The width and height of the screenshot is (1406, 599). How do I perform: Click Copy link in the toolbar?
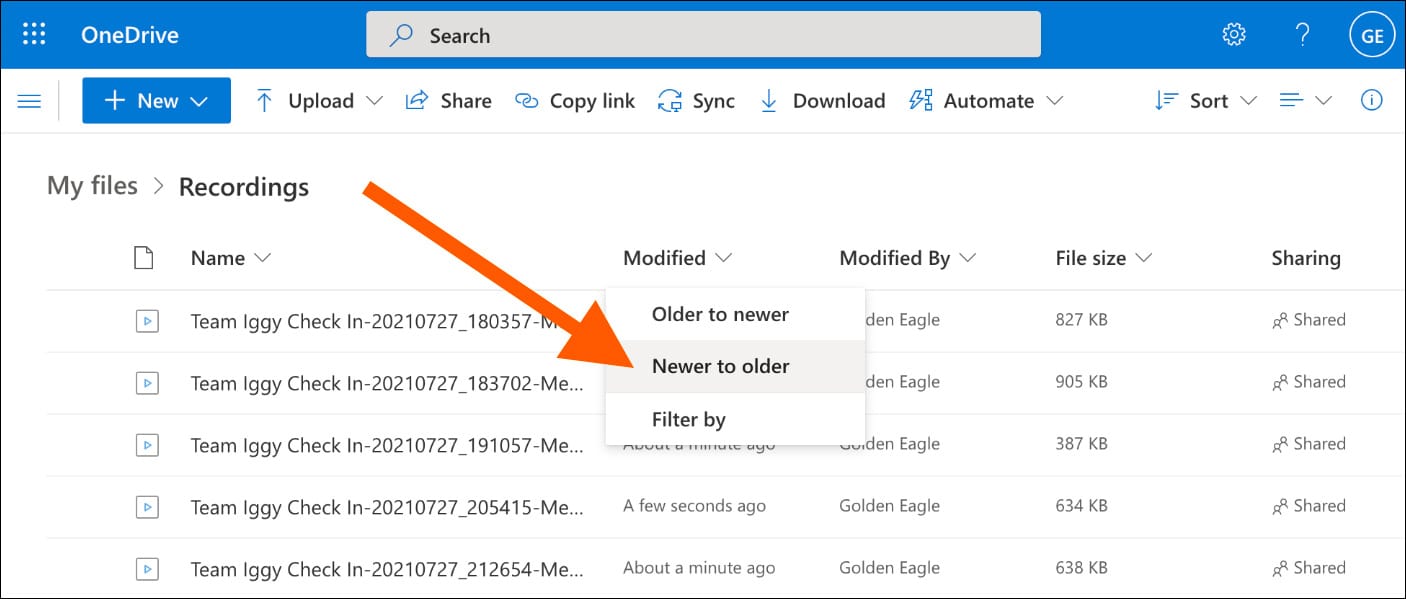(575, 101)
